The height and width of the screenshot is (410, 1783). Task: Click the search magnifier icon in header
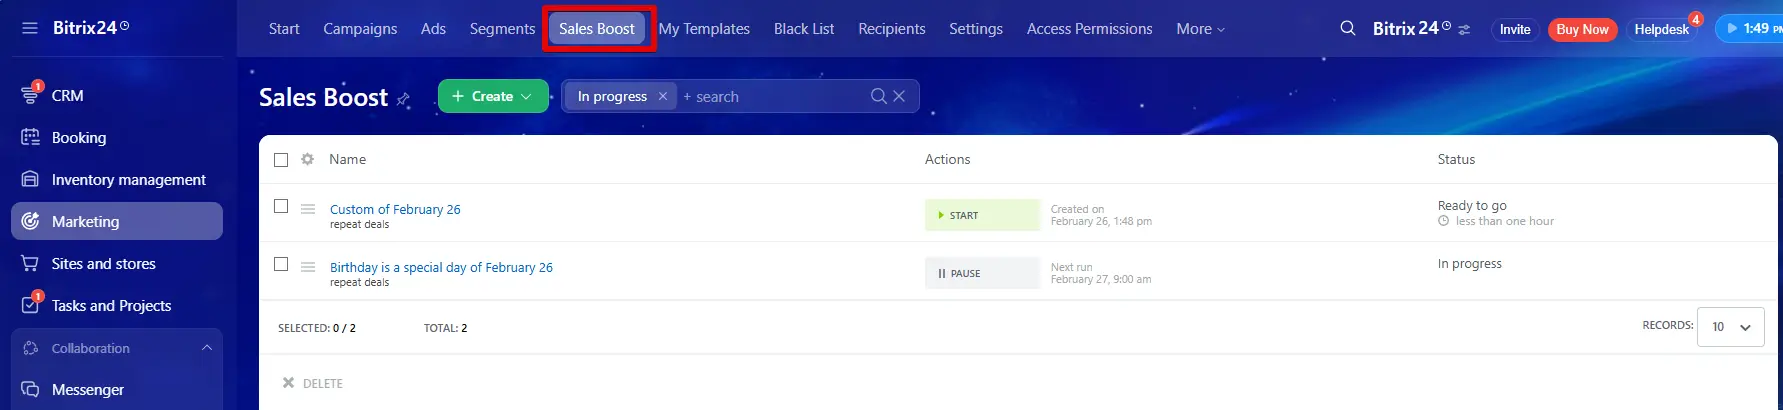pyautogui.click(x=1348, y=28)
